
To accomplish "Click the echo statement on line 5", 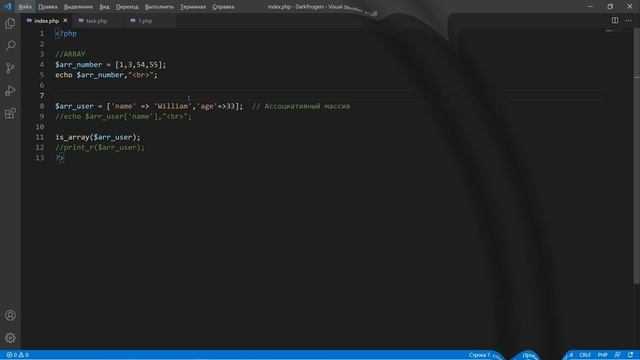I will pyautogui.click(x=107, y=75).
